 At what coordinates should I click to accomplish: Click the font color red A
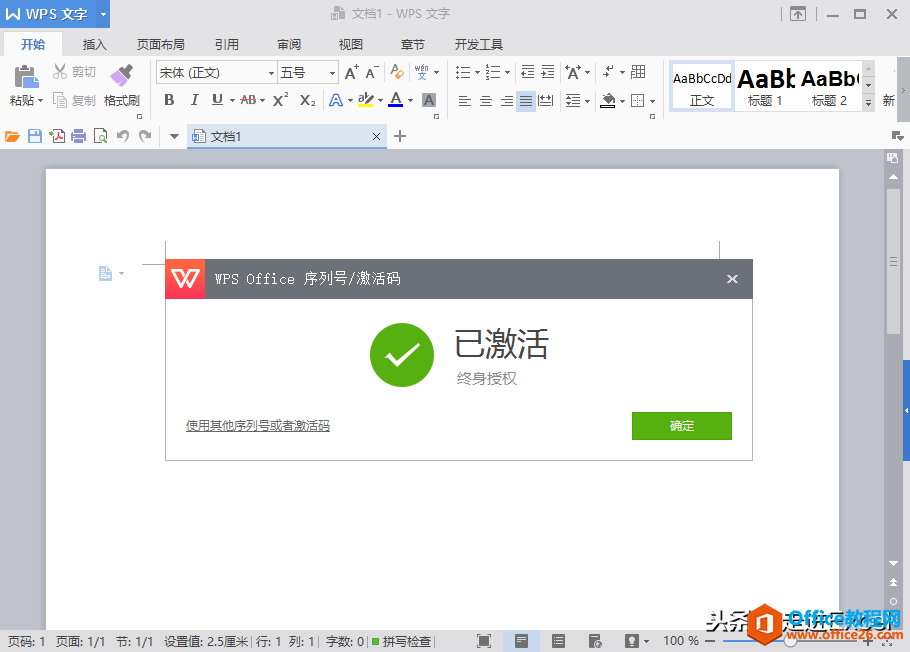click(x=396, y=100)
